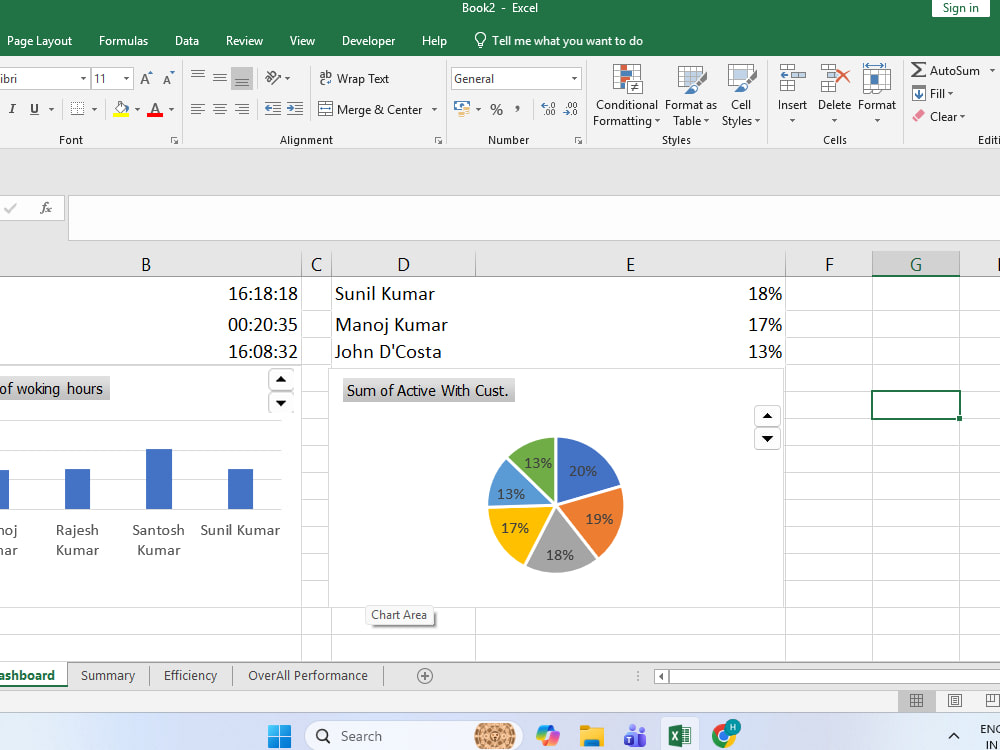Delete cells button
The width and height of the screenshot is (1000, 750).
tap(834, 96)
